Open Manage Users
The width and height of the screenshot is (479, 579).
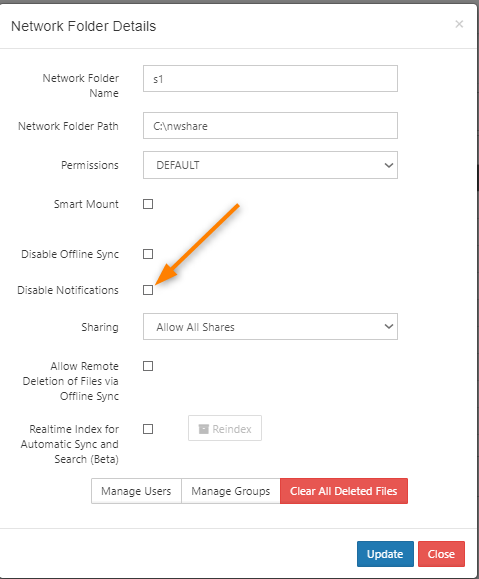[136, 491]
